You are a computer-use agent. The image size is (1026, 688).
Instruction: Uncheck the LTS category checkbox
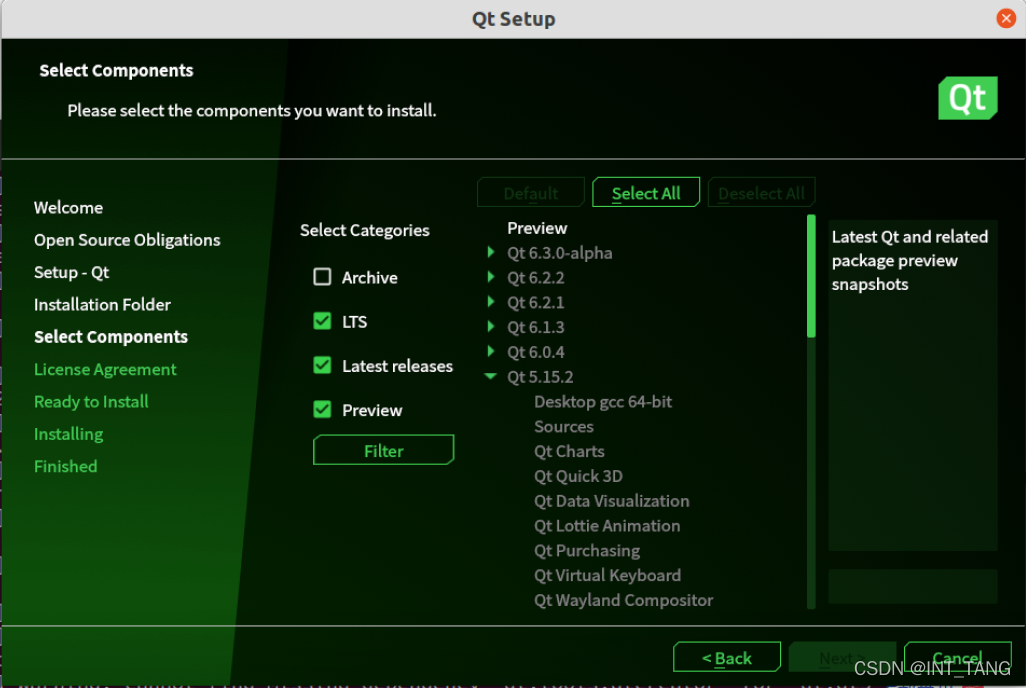tap(322, 321)
